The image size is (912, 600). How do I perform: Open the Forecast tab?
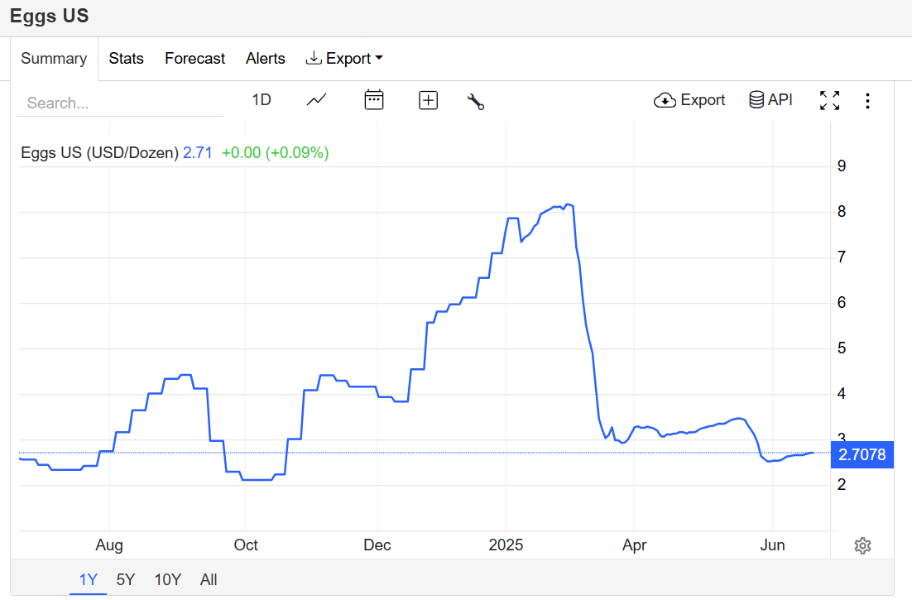point(195,59)
